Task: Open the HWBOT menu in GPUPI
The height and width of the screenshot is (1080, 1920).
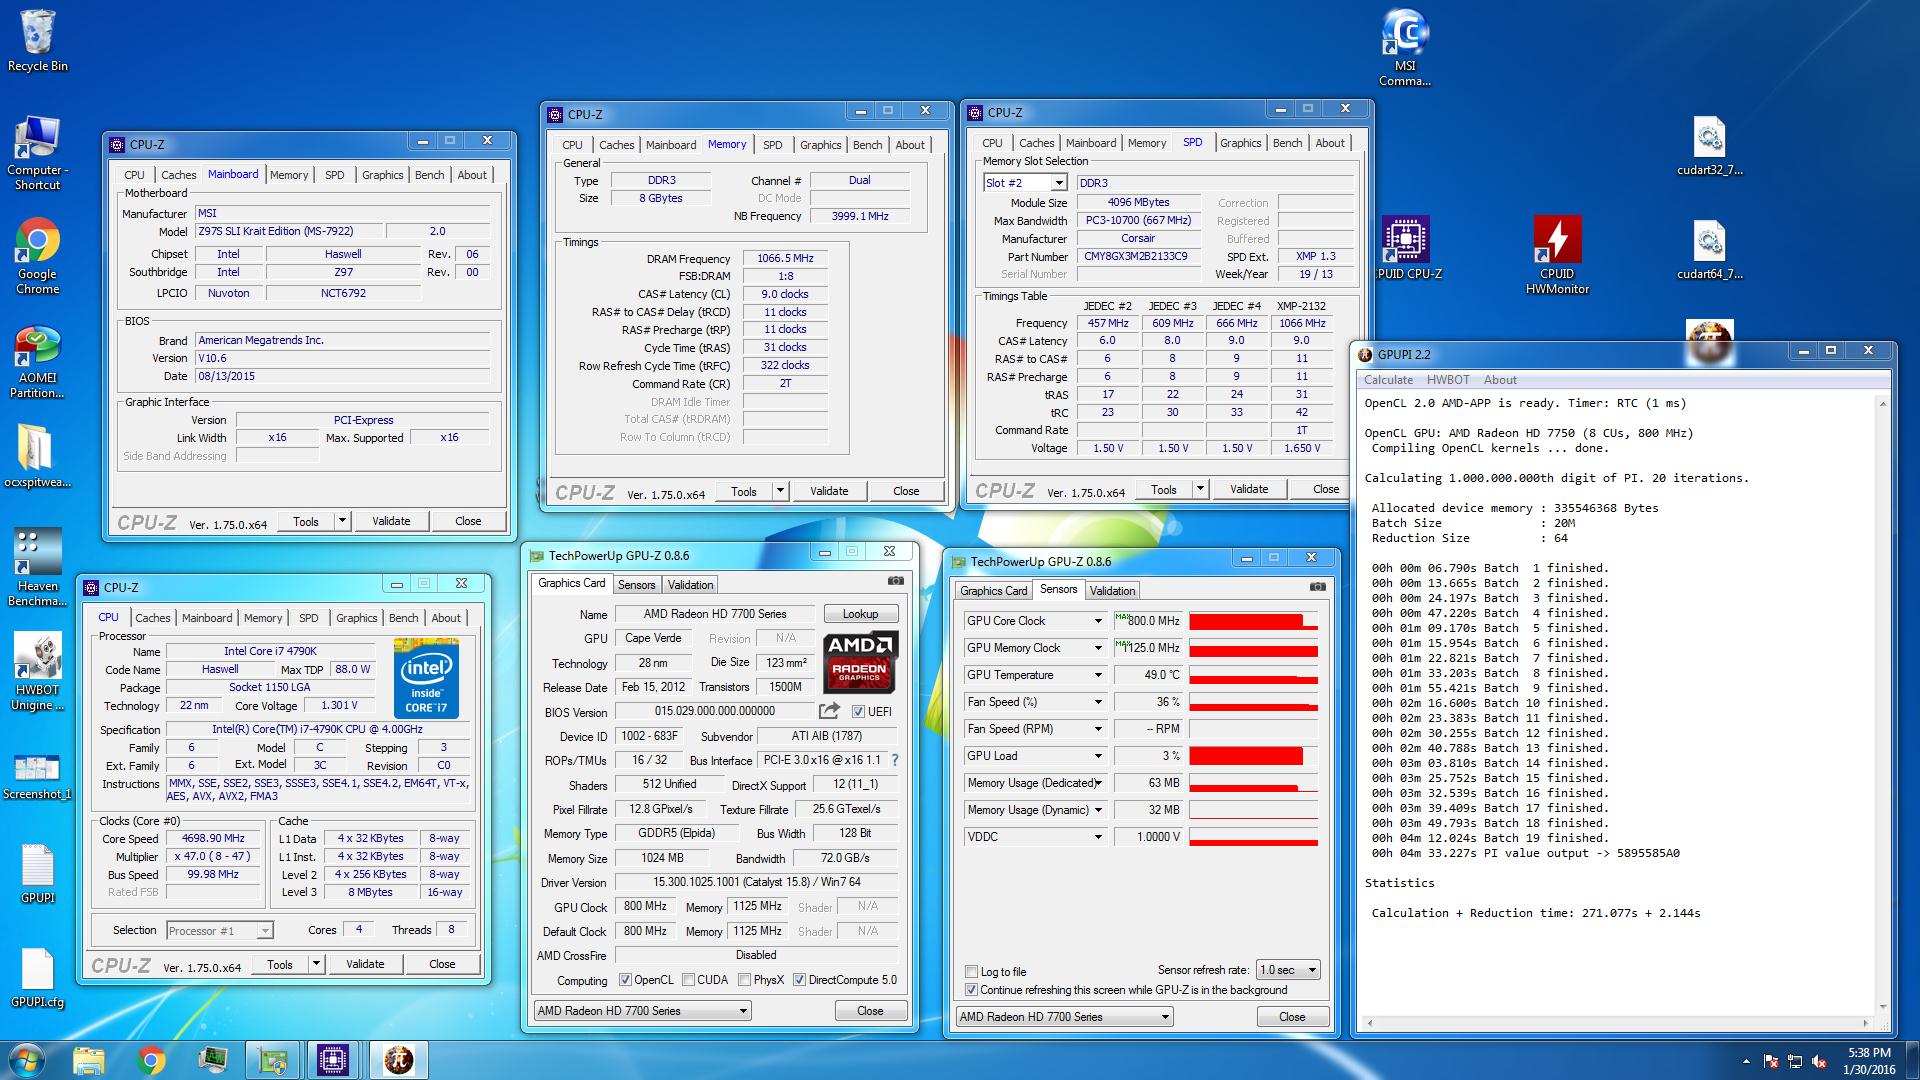Action: [x=1448, y=380]
